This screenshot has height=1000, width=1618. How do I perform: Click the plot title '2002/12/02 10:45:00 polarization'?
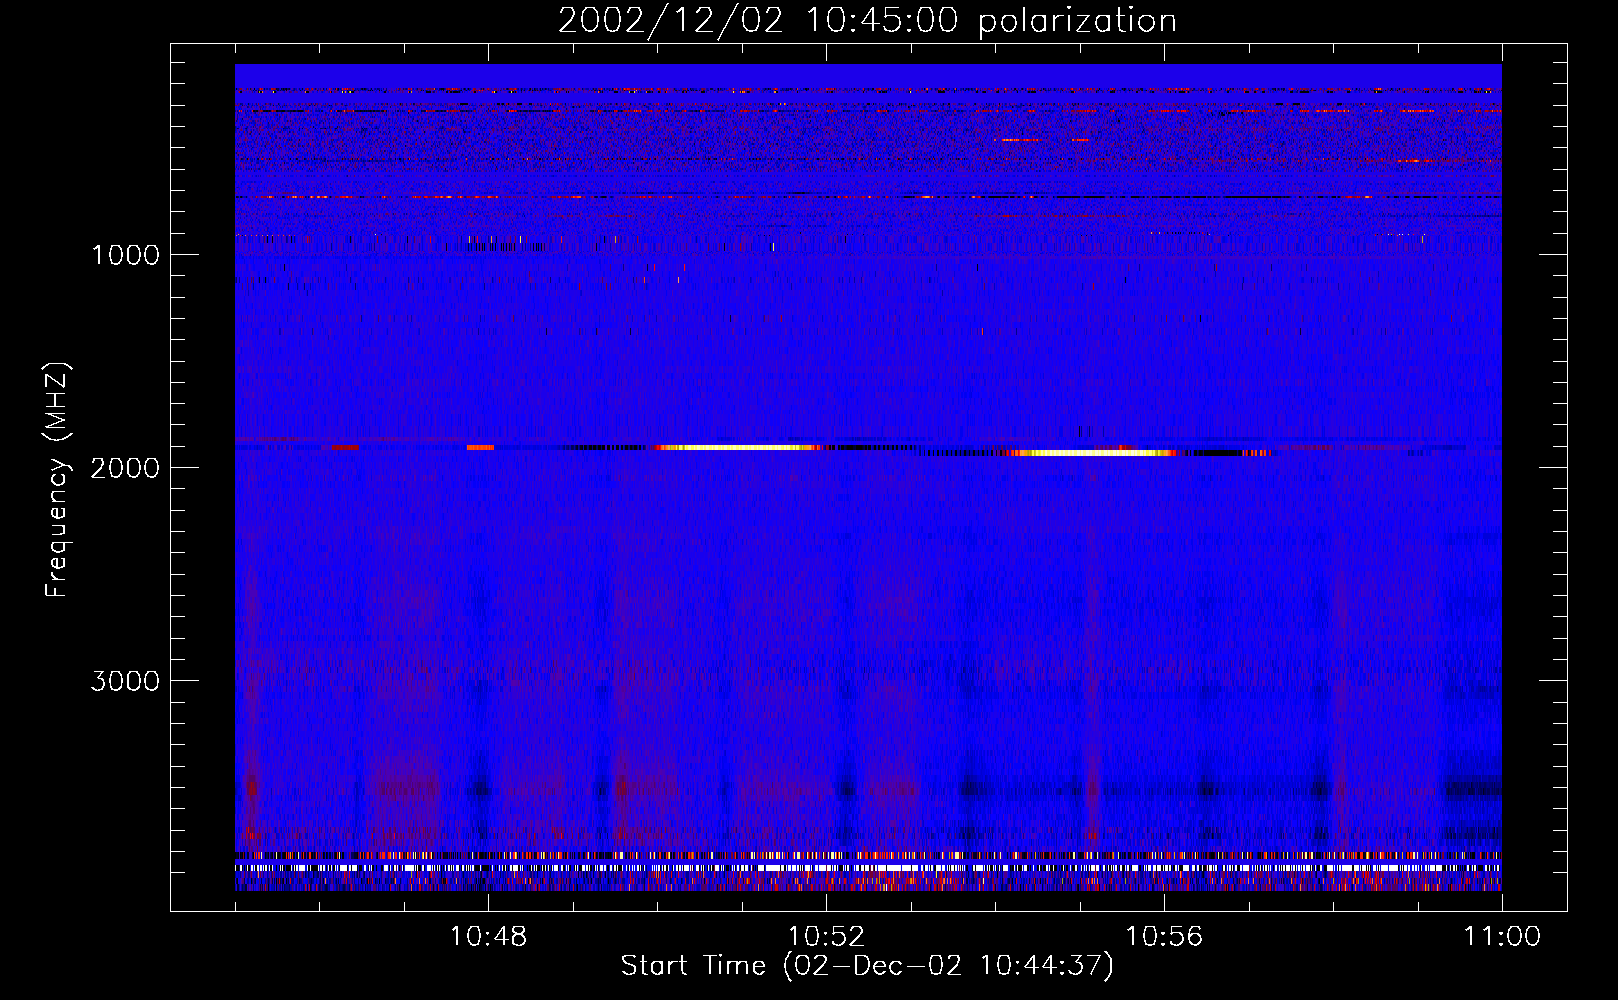[x=867, y=21]
